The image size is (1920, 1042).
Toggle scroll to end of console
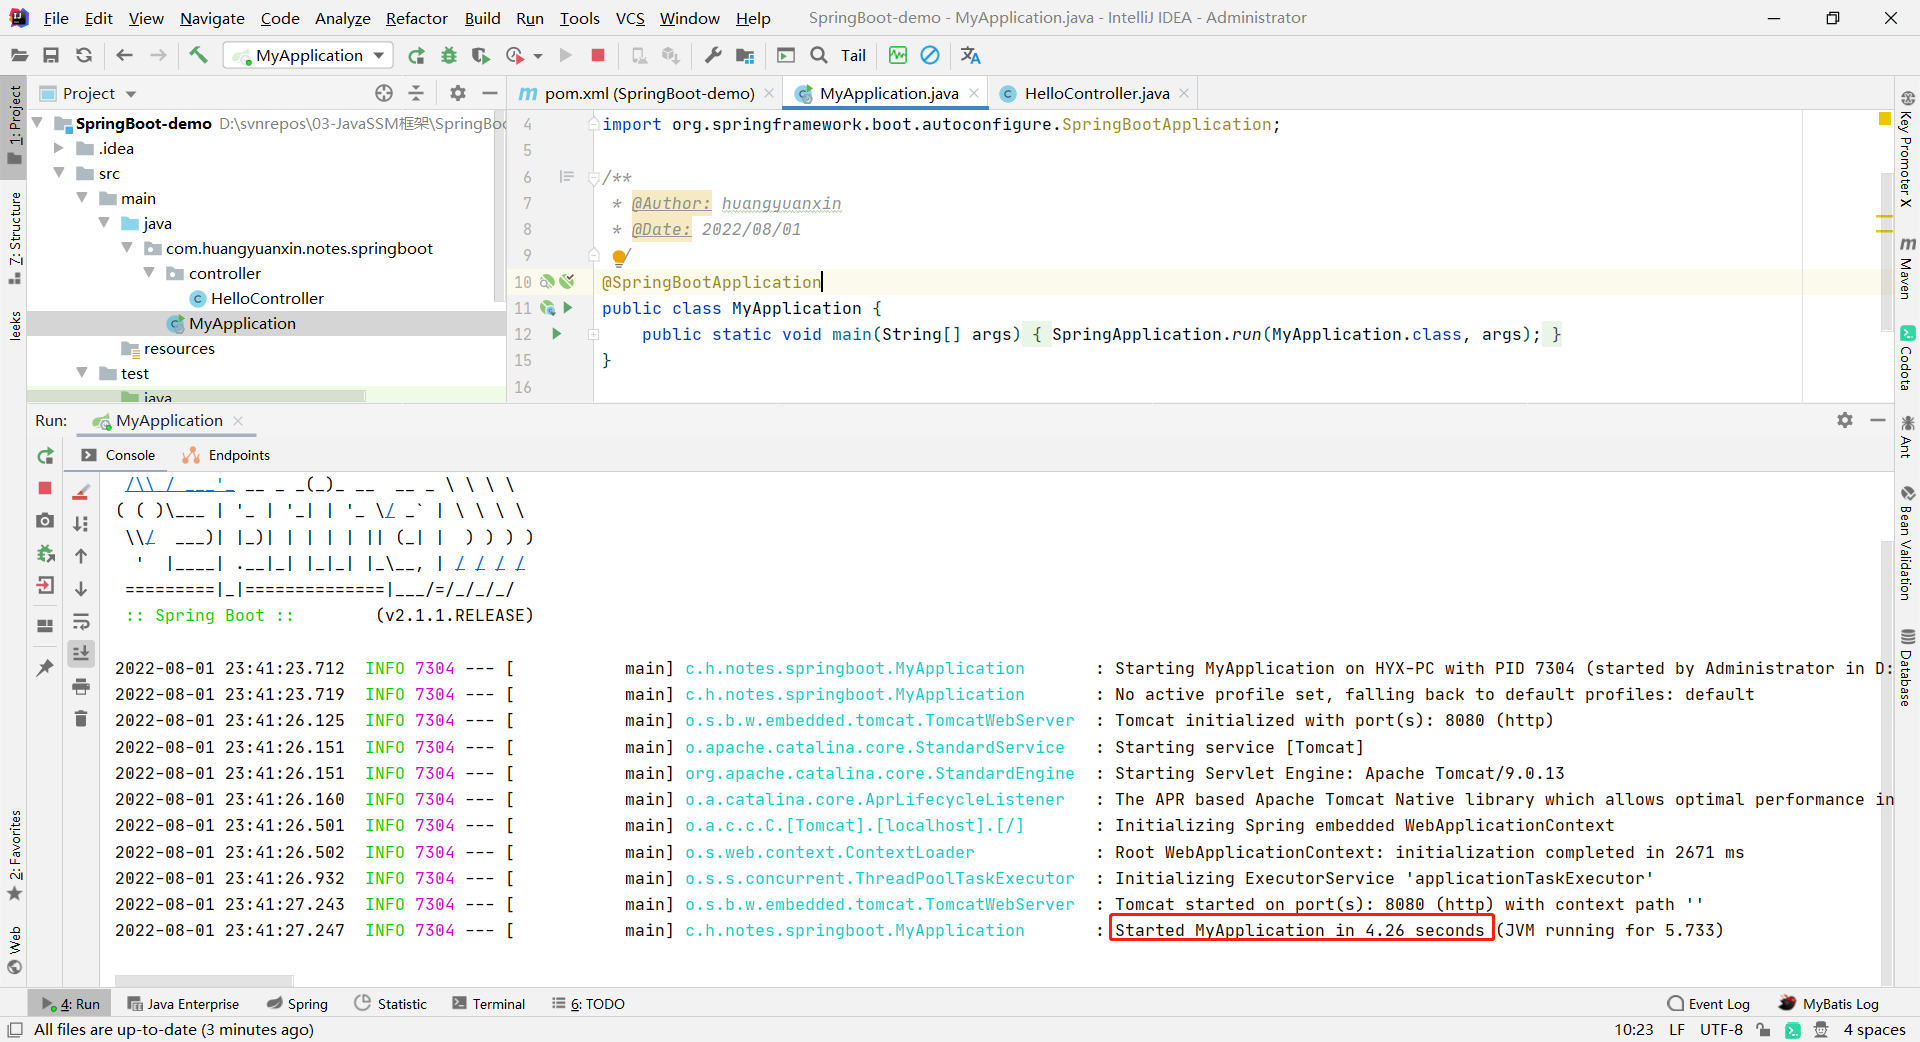pyautogui.click(x=81, y=653)
